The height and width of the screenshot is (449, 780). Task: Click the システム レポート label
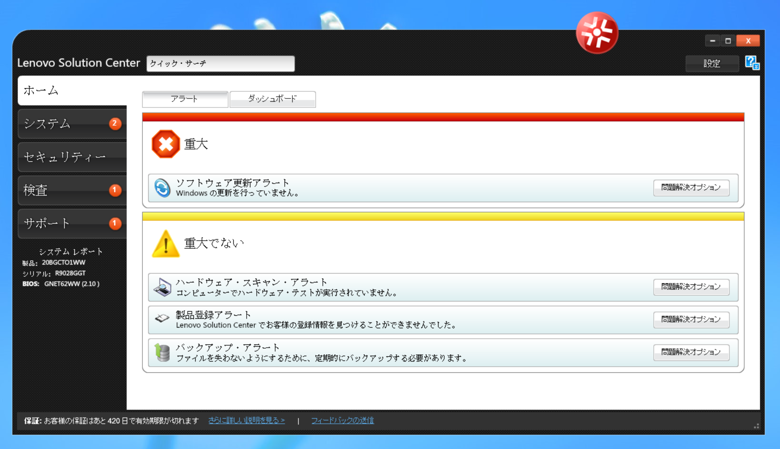pos(71,252)
